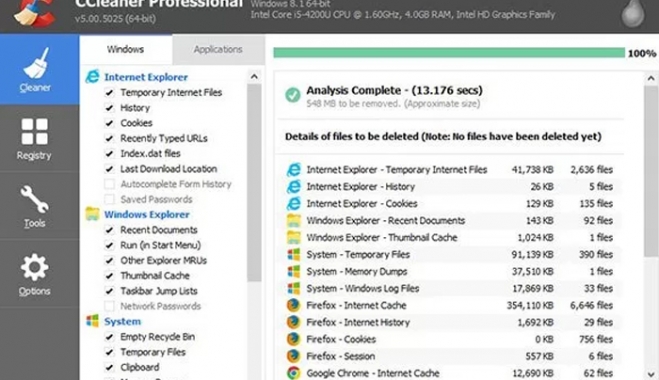659x380 pixels.
Task: Click the Analysis Complete heading text
Action: point(394,90)
